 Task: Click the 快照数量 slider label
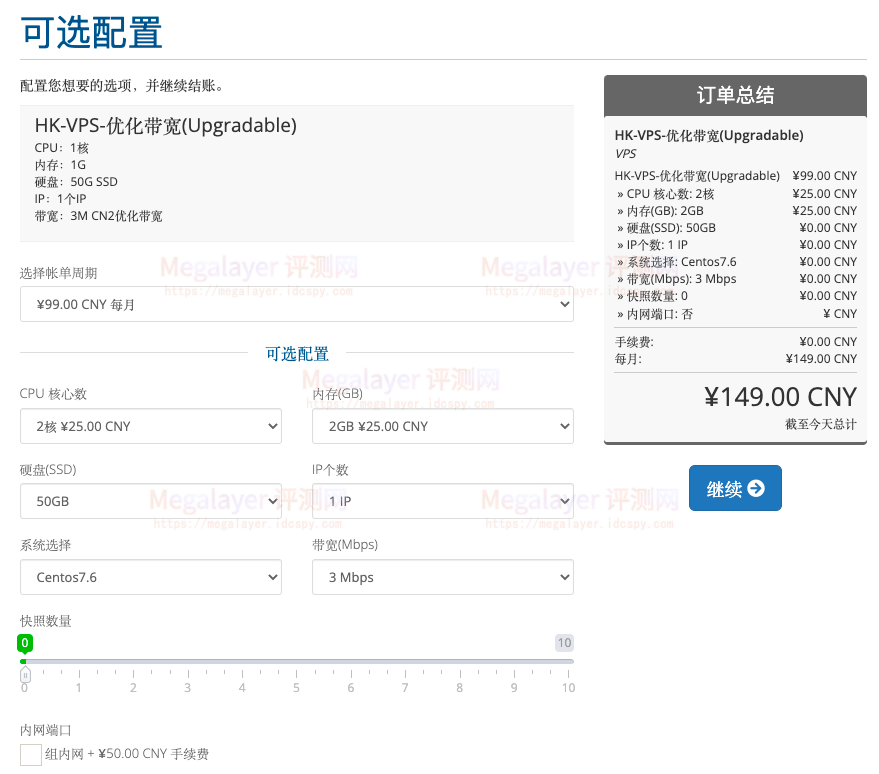pyautogui.click(x=46, y=621)
